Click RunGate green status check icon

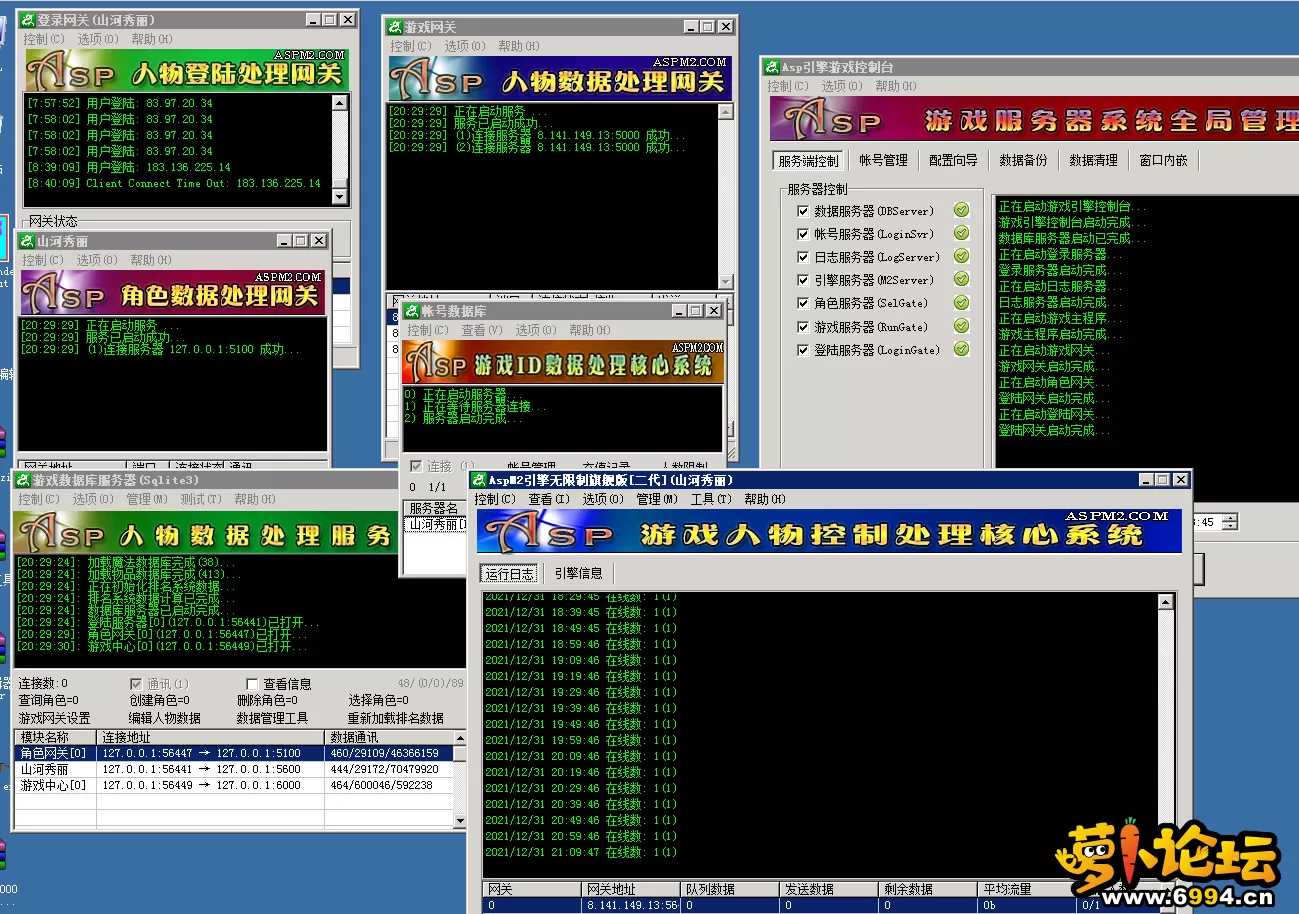[961, 326]
